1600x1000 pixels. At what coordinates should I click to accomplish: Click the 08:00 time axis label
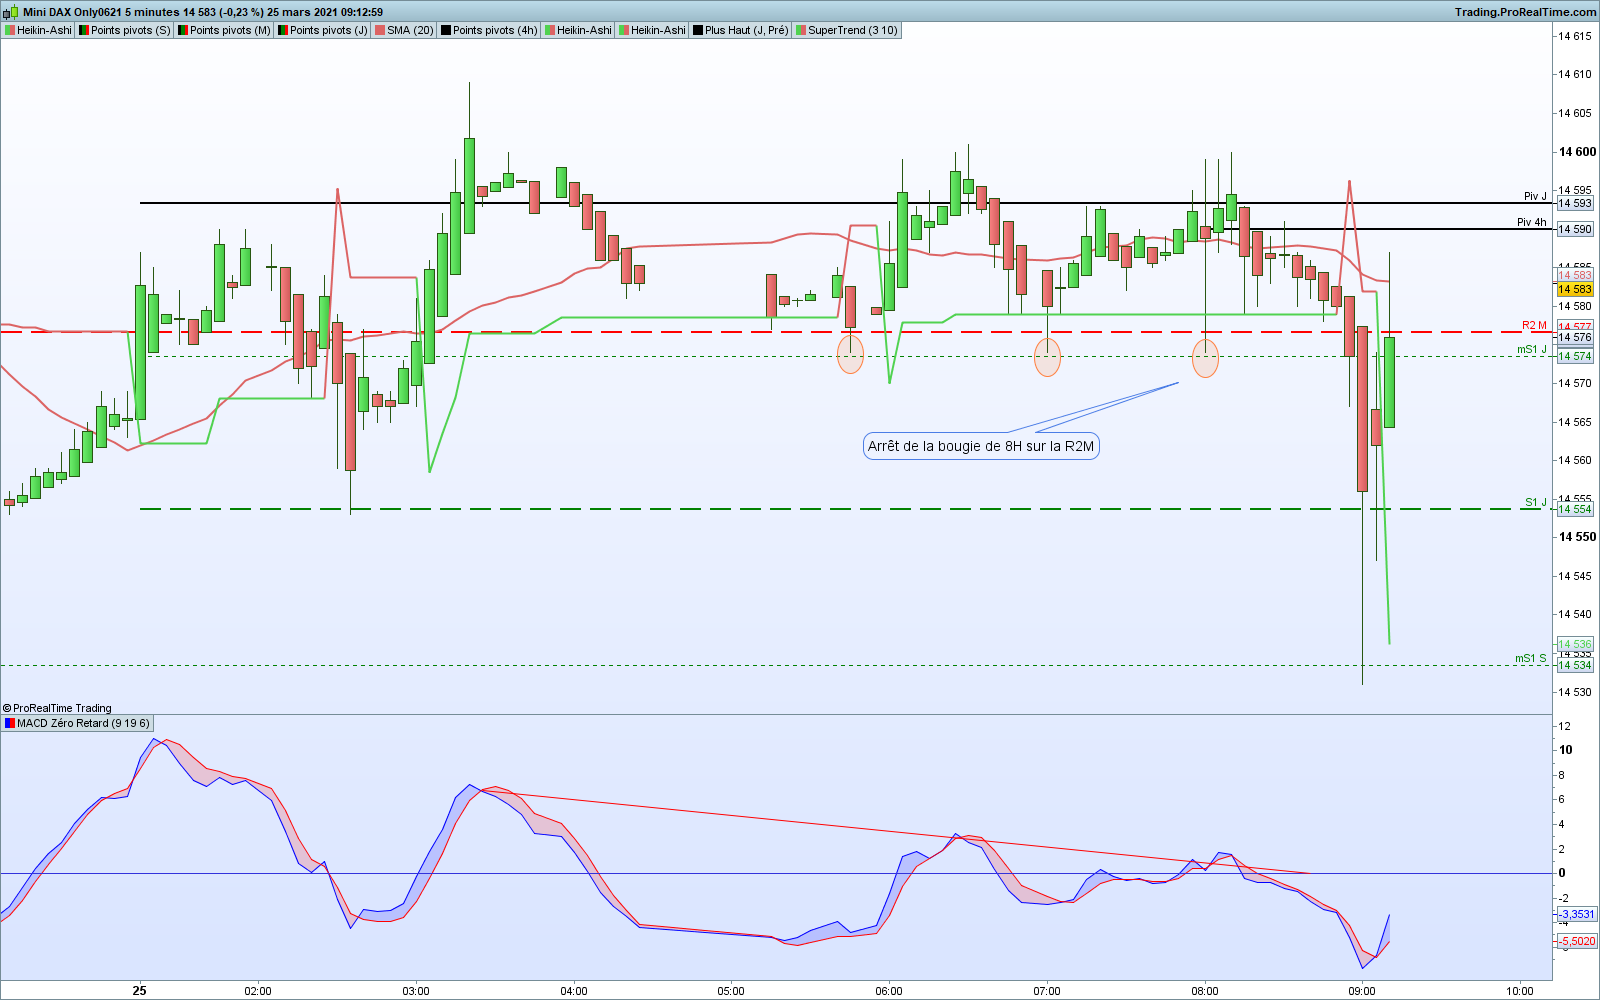tap(1205, 991)
